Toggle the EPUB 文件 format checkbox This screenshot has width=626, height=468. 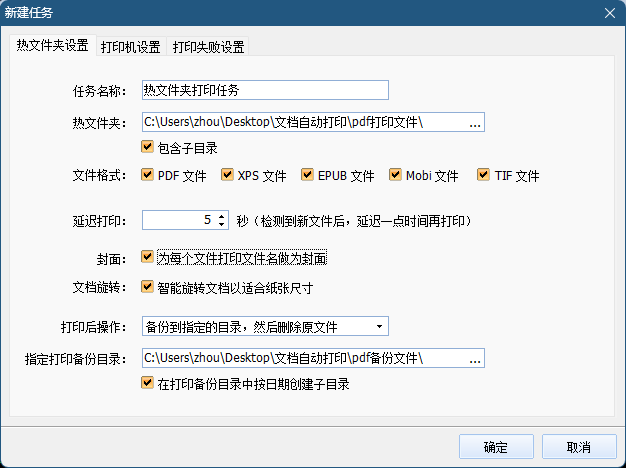click(x=307, y=175)
